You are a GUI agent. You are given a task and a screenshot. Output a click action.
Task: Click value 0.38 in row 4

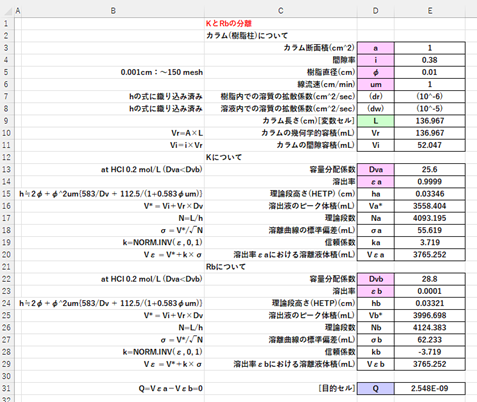(430, 60)
